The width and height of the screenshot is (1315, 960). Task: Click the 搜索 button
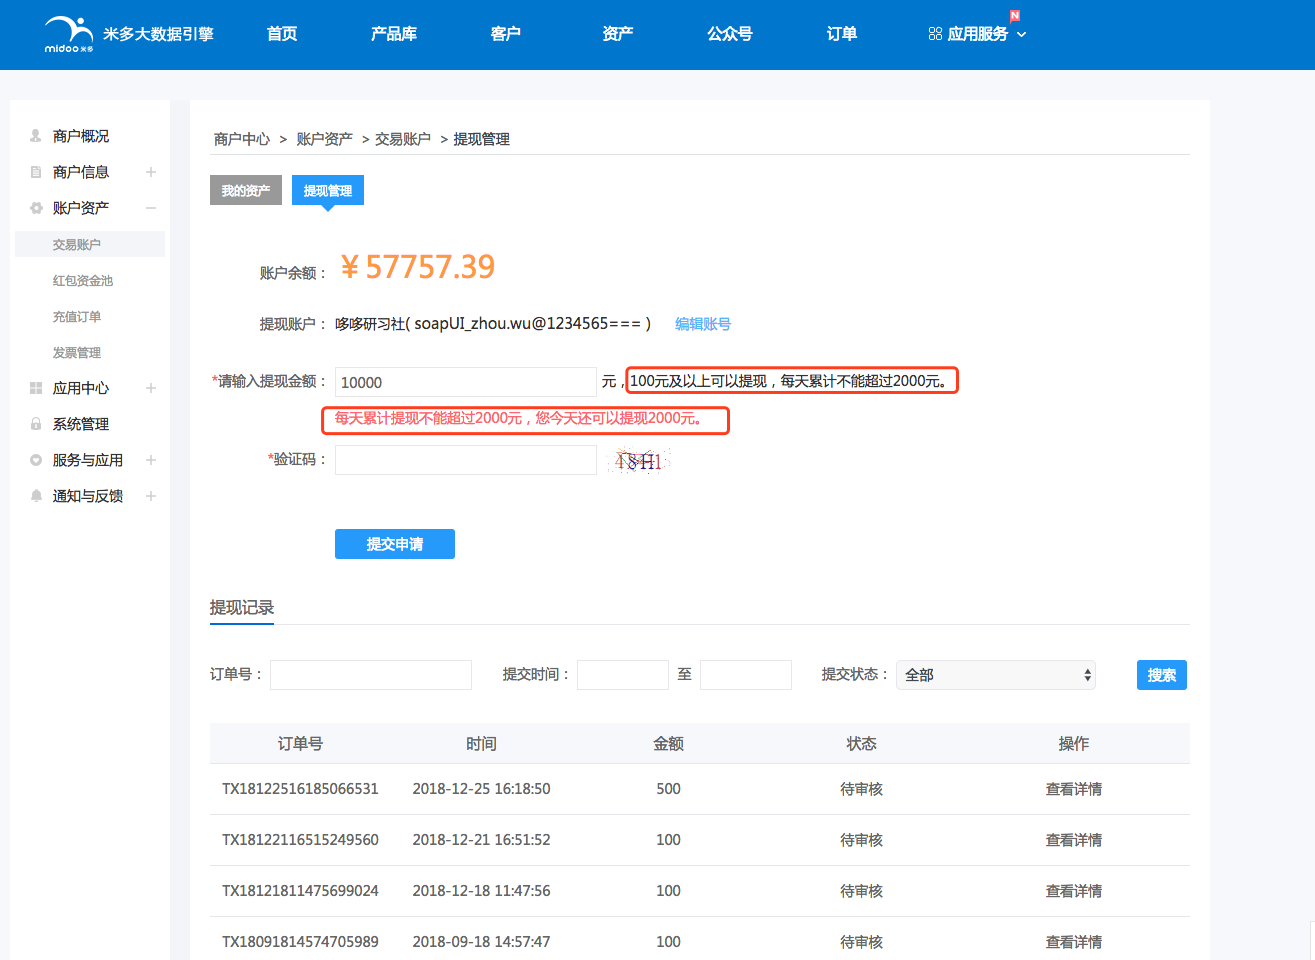click(1162, 675)
